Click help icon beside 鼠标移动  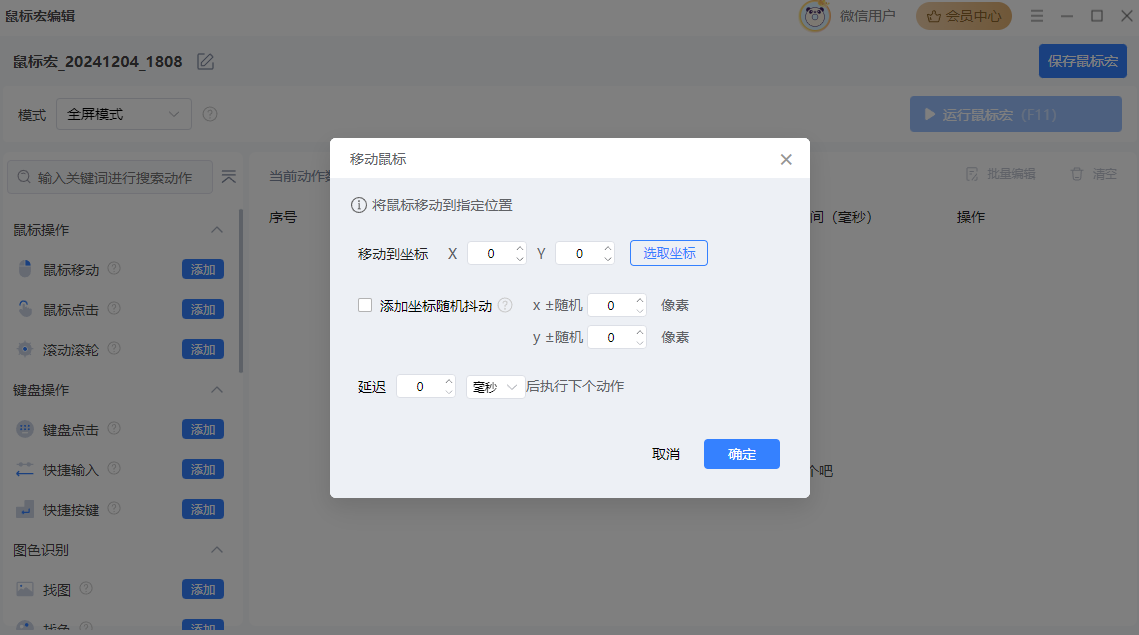(x=114, y=268)
